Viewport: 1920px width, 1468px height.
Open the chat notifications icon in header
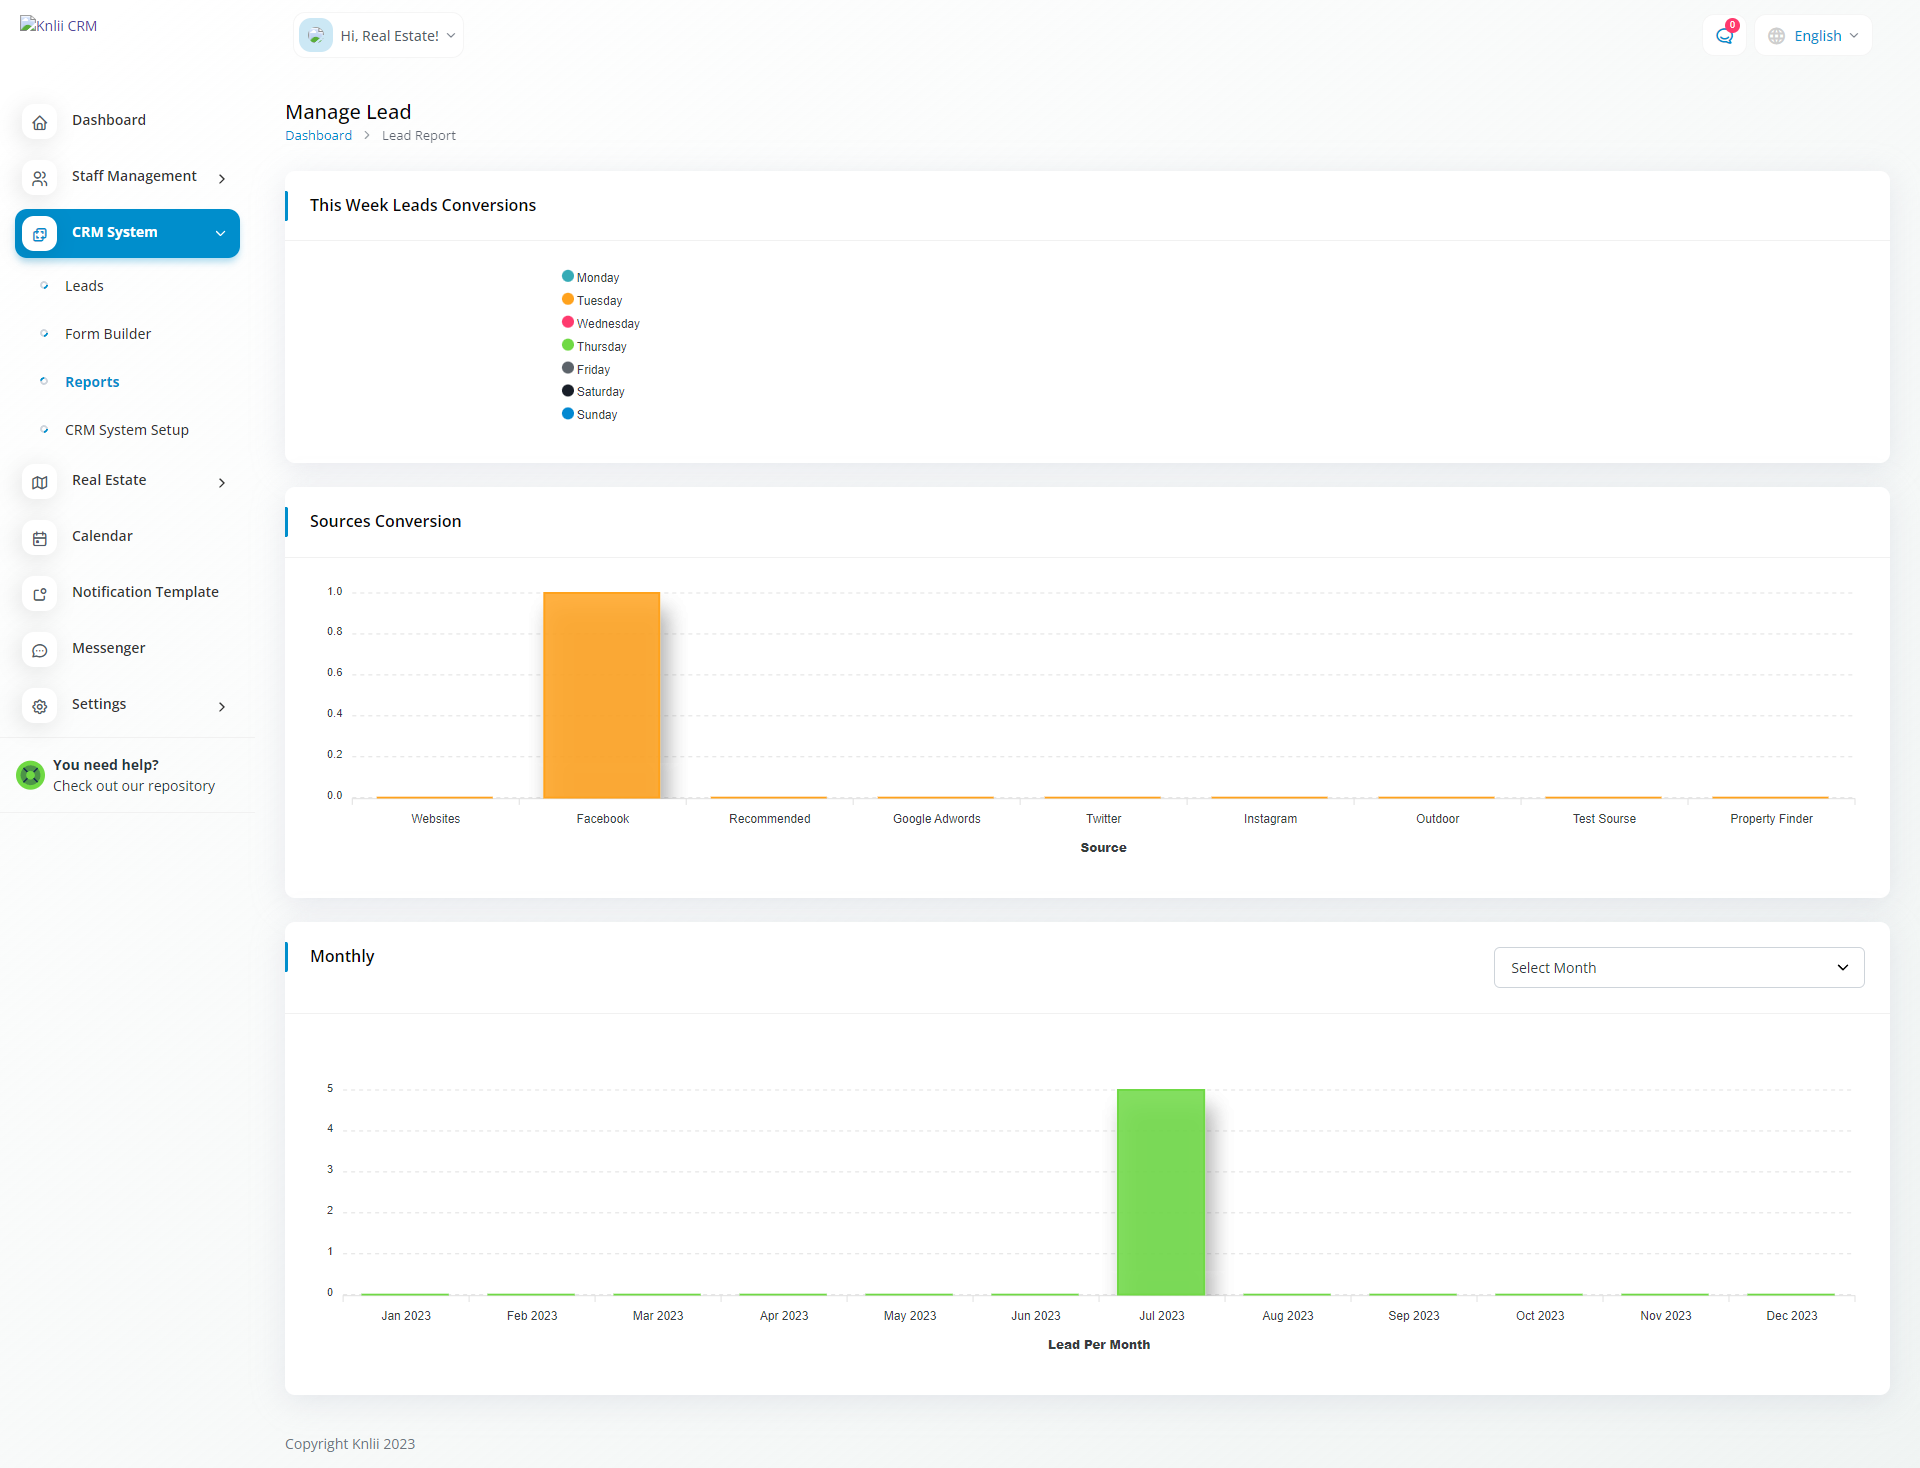click(1724, 36)
